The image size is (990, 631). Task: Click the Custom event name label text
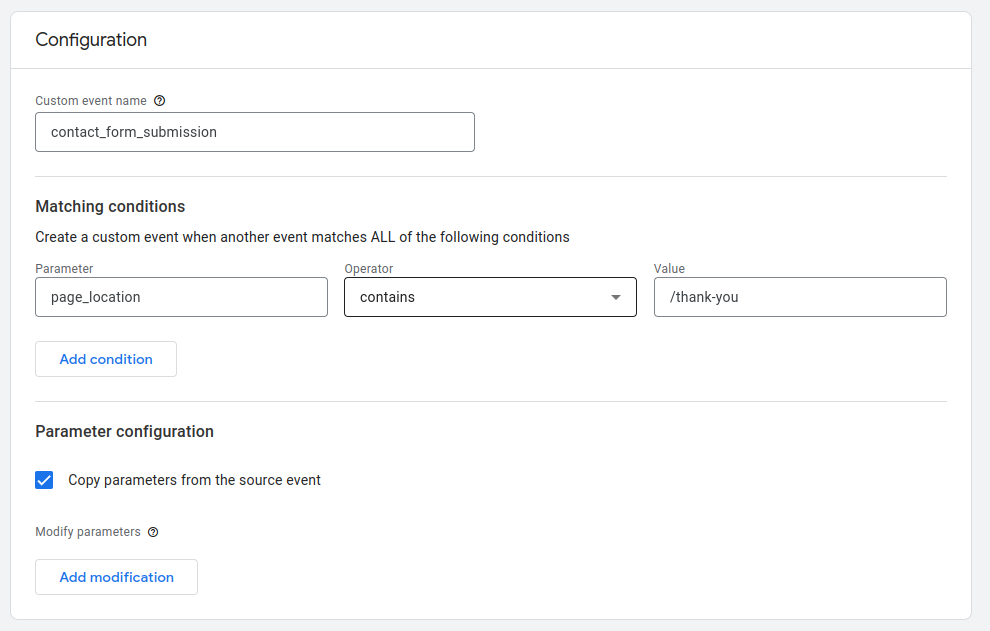[91, 101]
